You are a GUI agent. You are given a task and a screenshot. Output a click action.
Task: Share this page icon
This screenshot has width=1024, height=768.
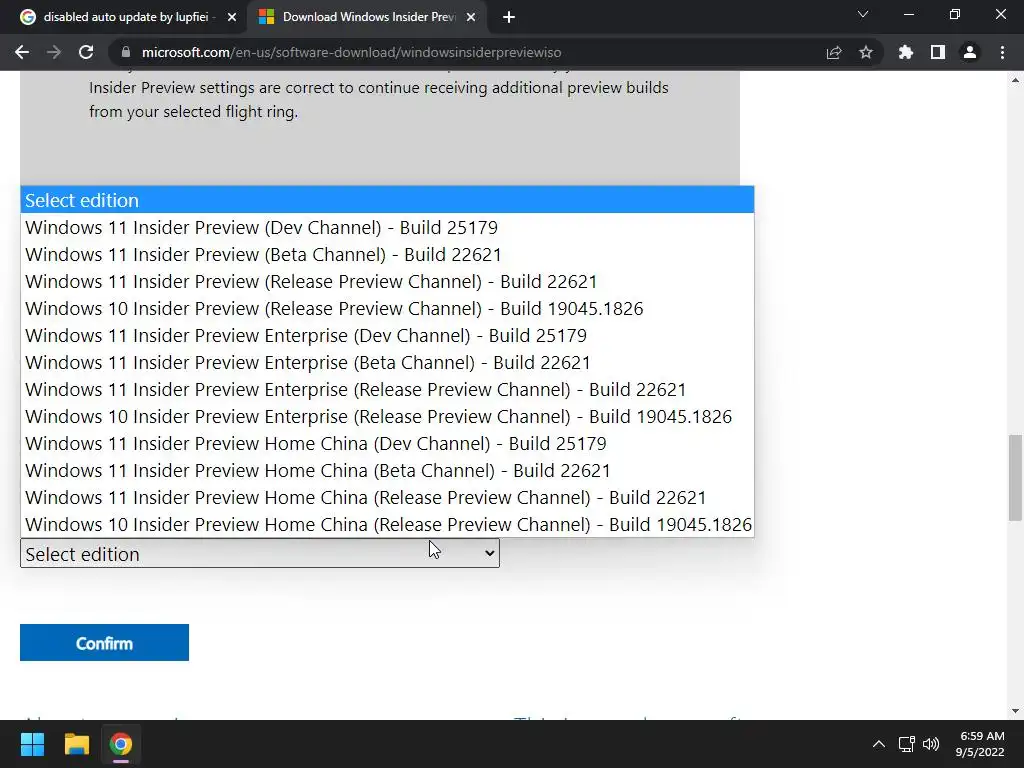(x=833, y=52)
